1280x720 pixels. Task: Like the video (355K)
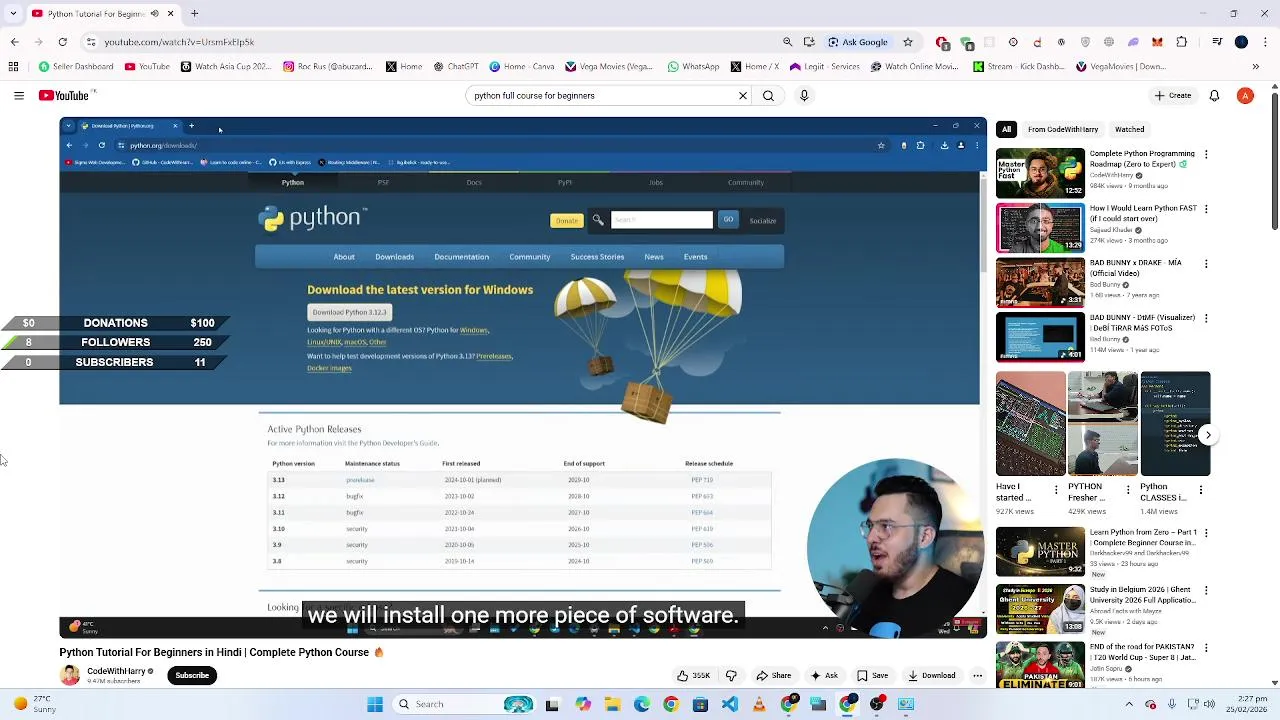pos(693,676)
